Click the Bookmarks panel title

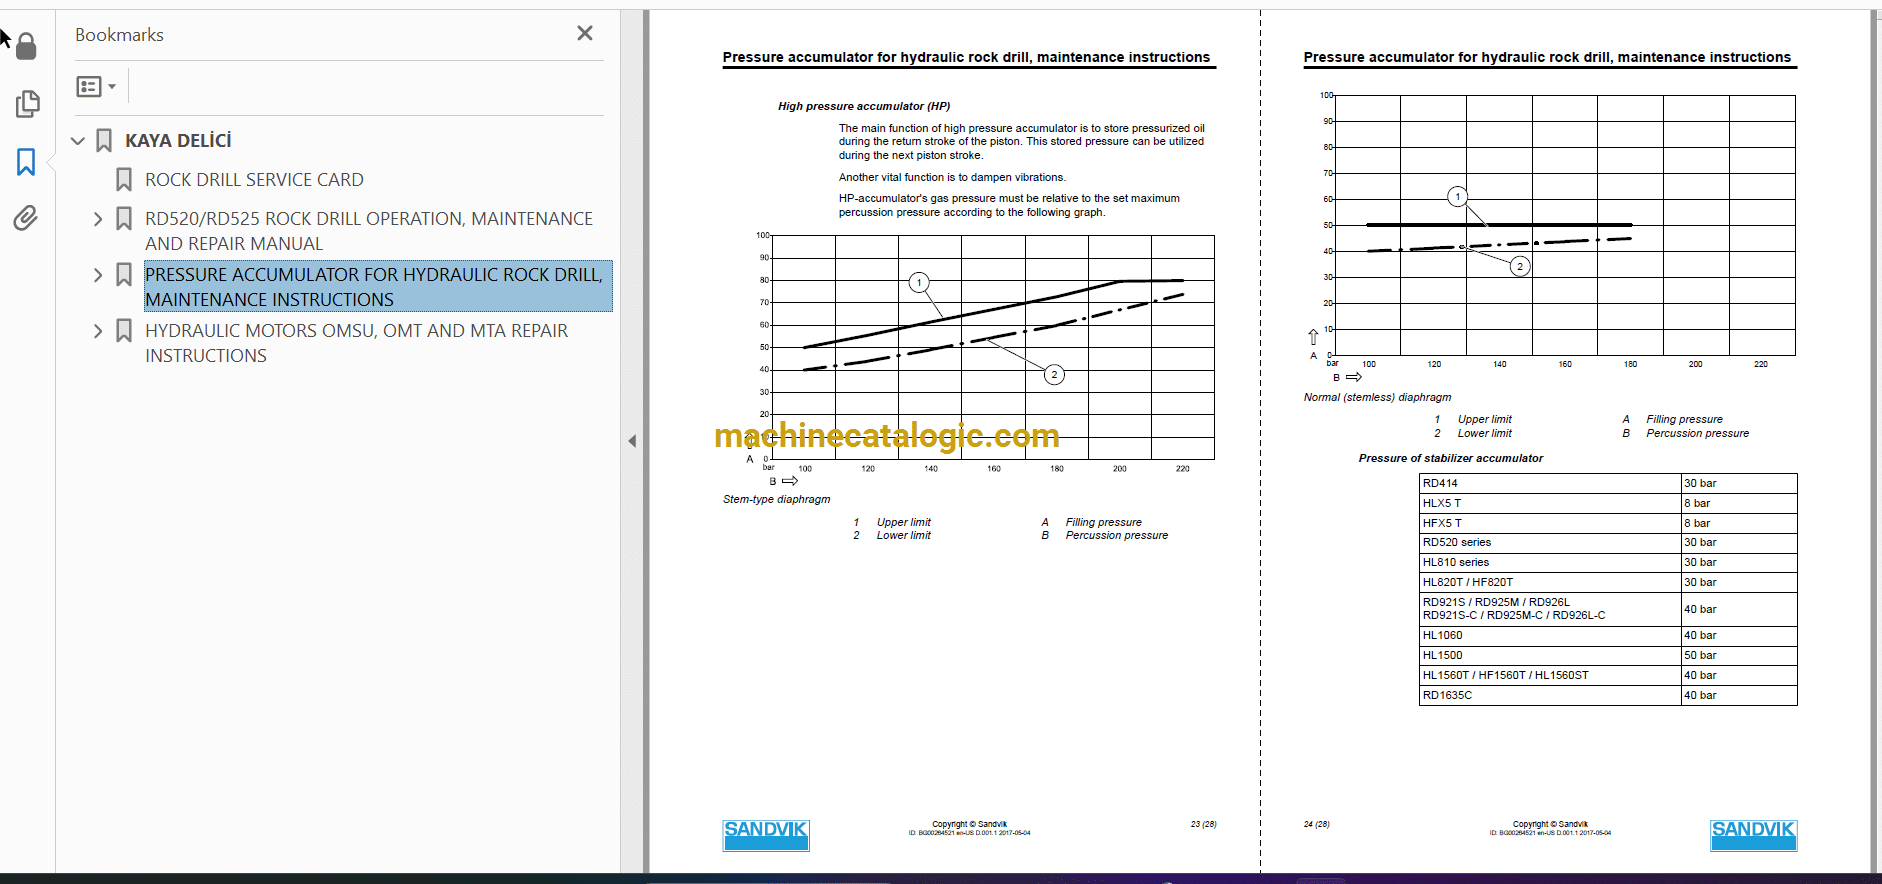coord(119,35)
